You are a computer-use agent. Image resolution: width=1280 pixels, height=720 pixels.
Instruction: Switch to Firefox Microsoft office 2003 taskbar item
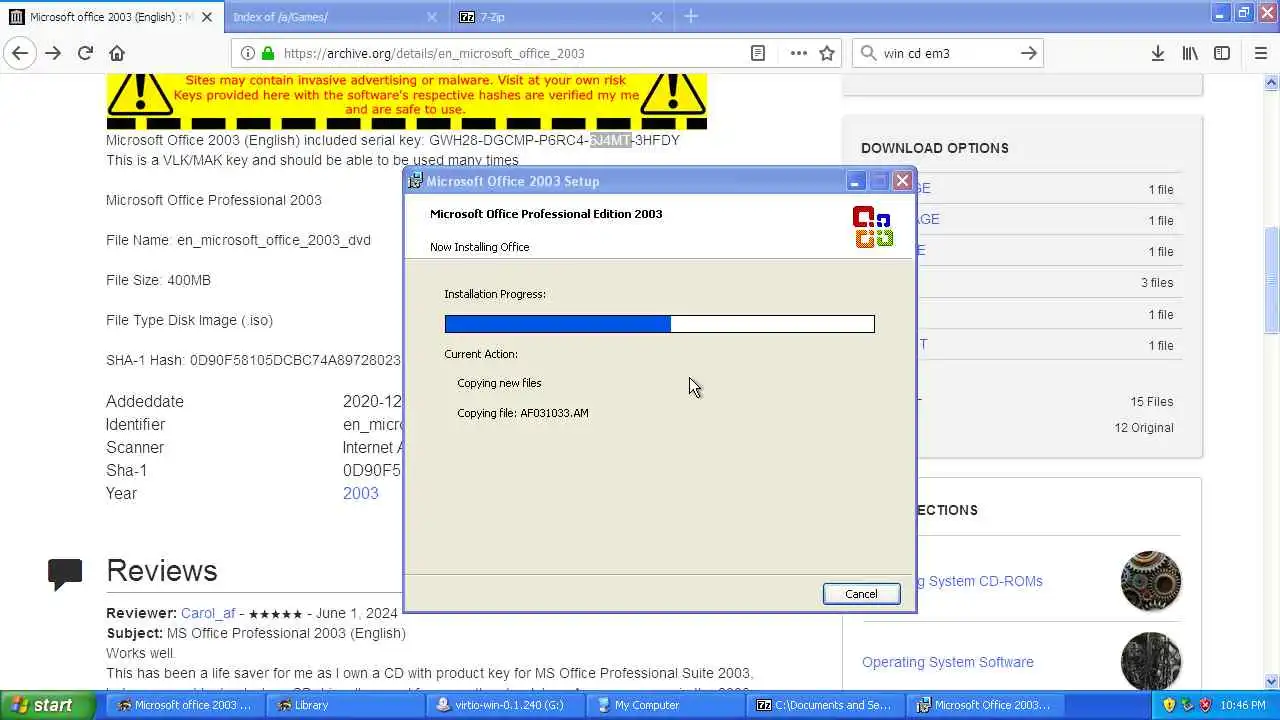click(x=187, y=705)
